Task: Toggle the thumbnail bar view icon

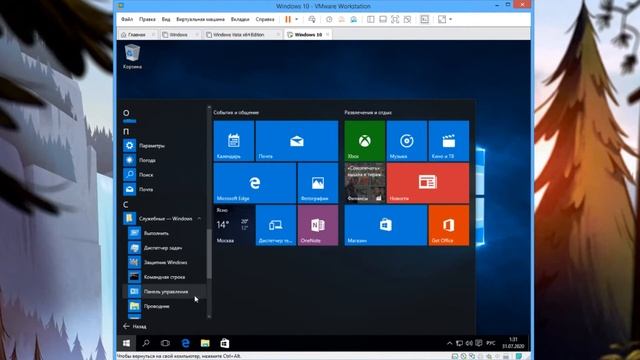Action: pos(383,19)
